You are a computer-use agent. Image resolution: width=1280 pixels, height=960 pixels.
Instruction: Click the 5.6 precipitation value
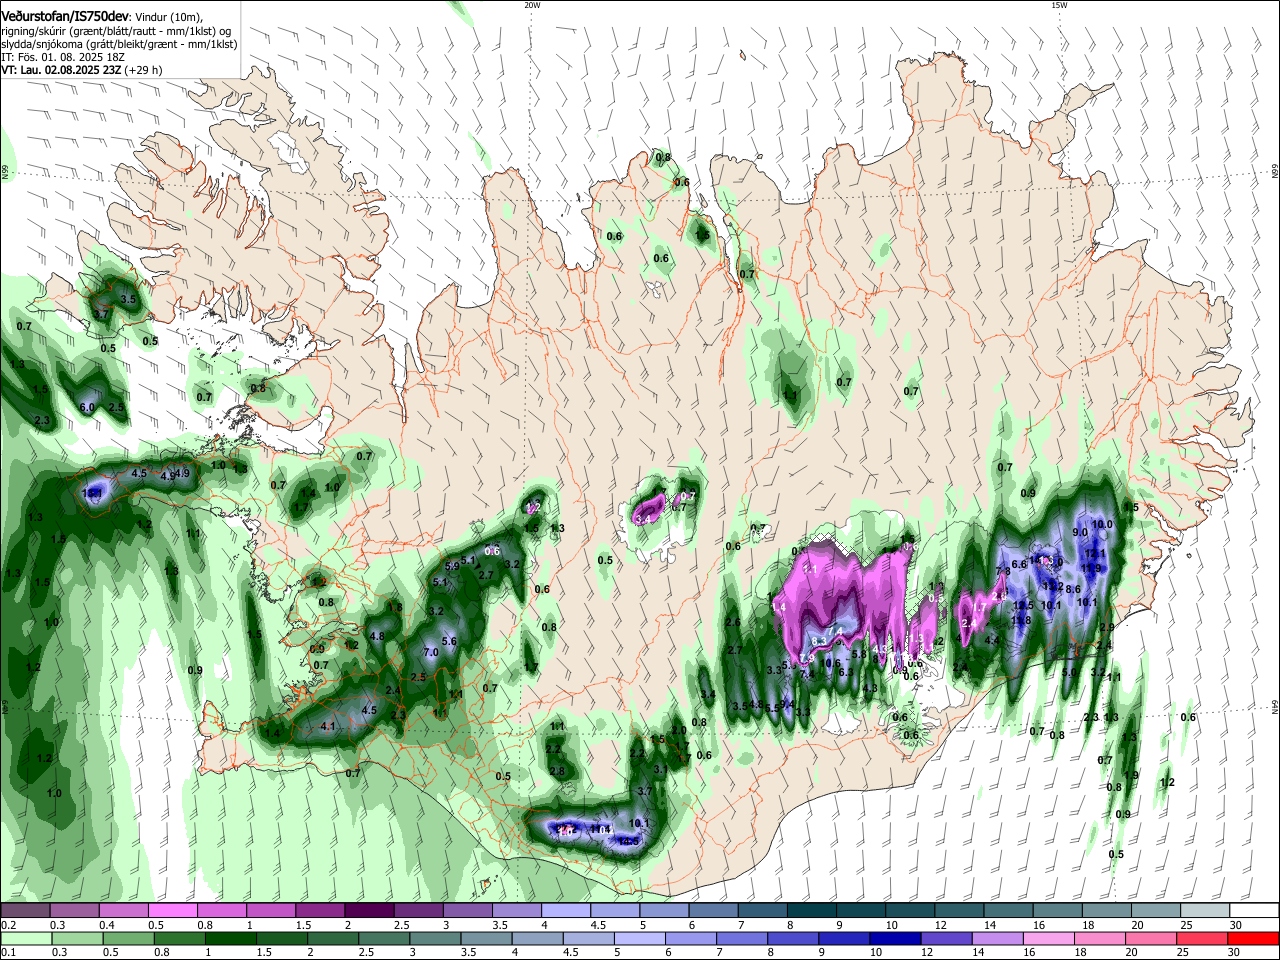(x=449, y=641)
